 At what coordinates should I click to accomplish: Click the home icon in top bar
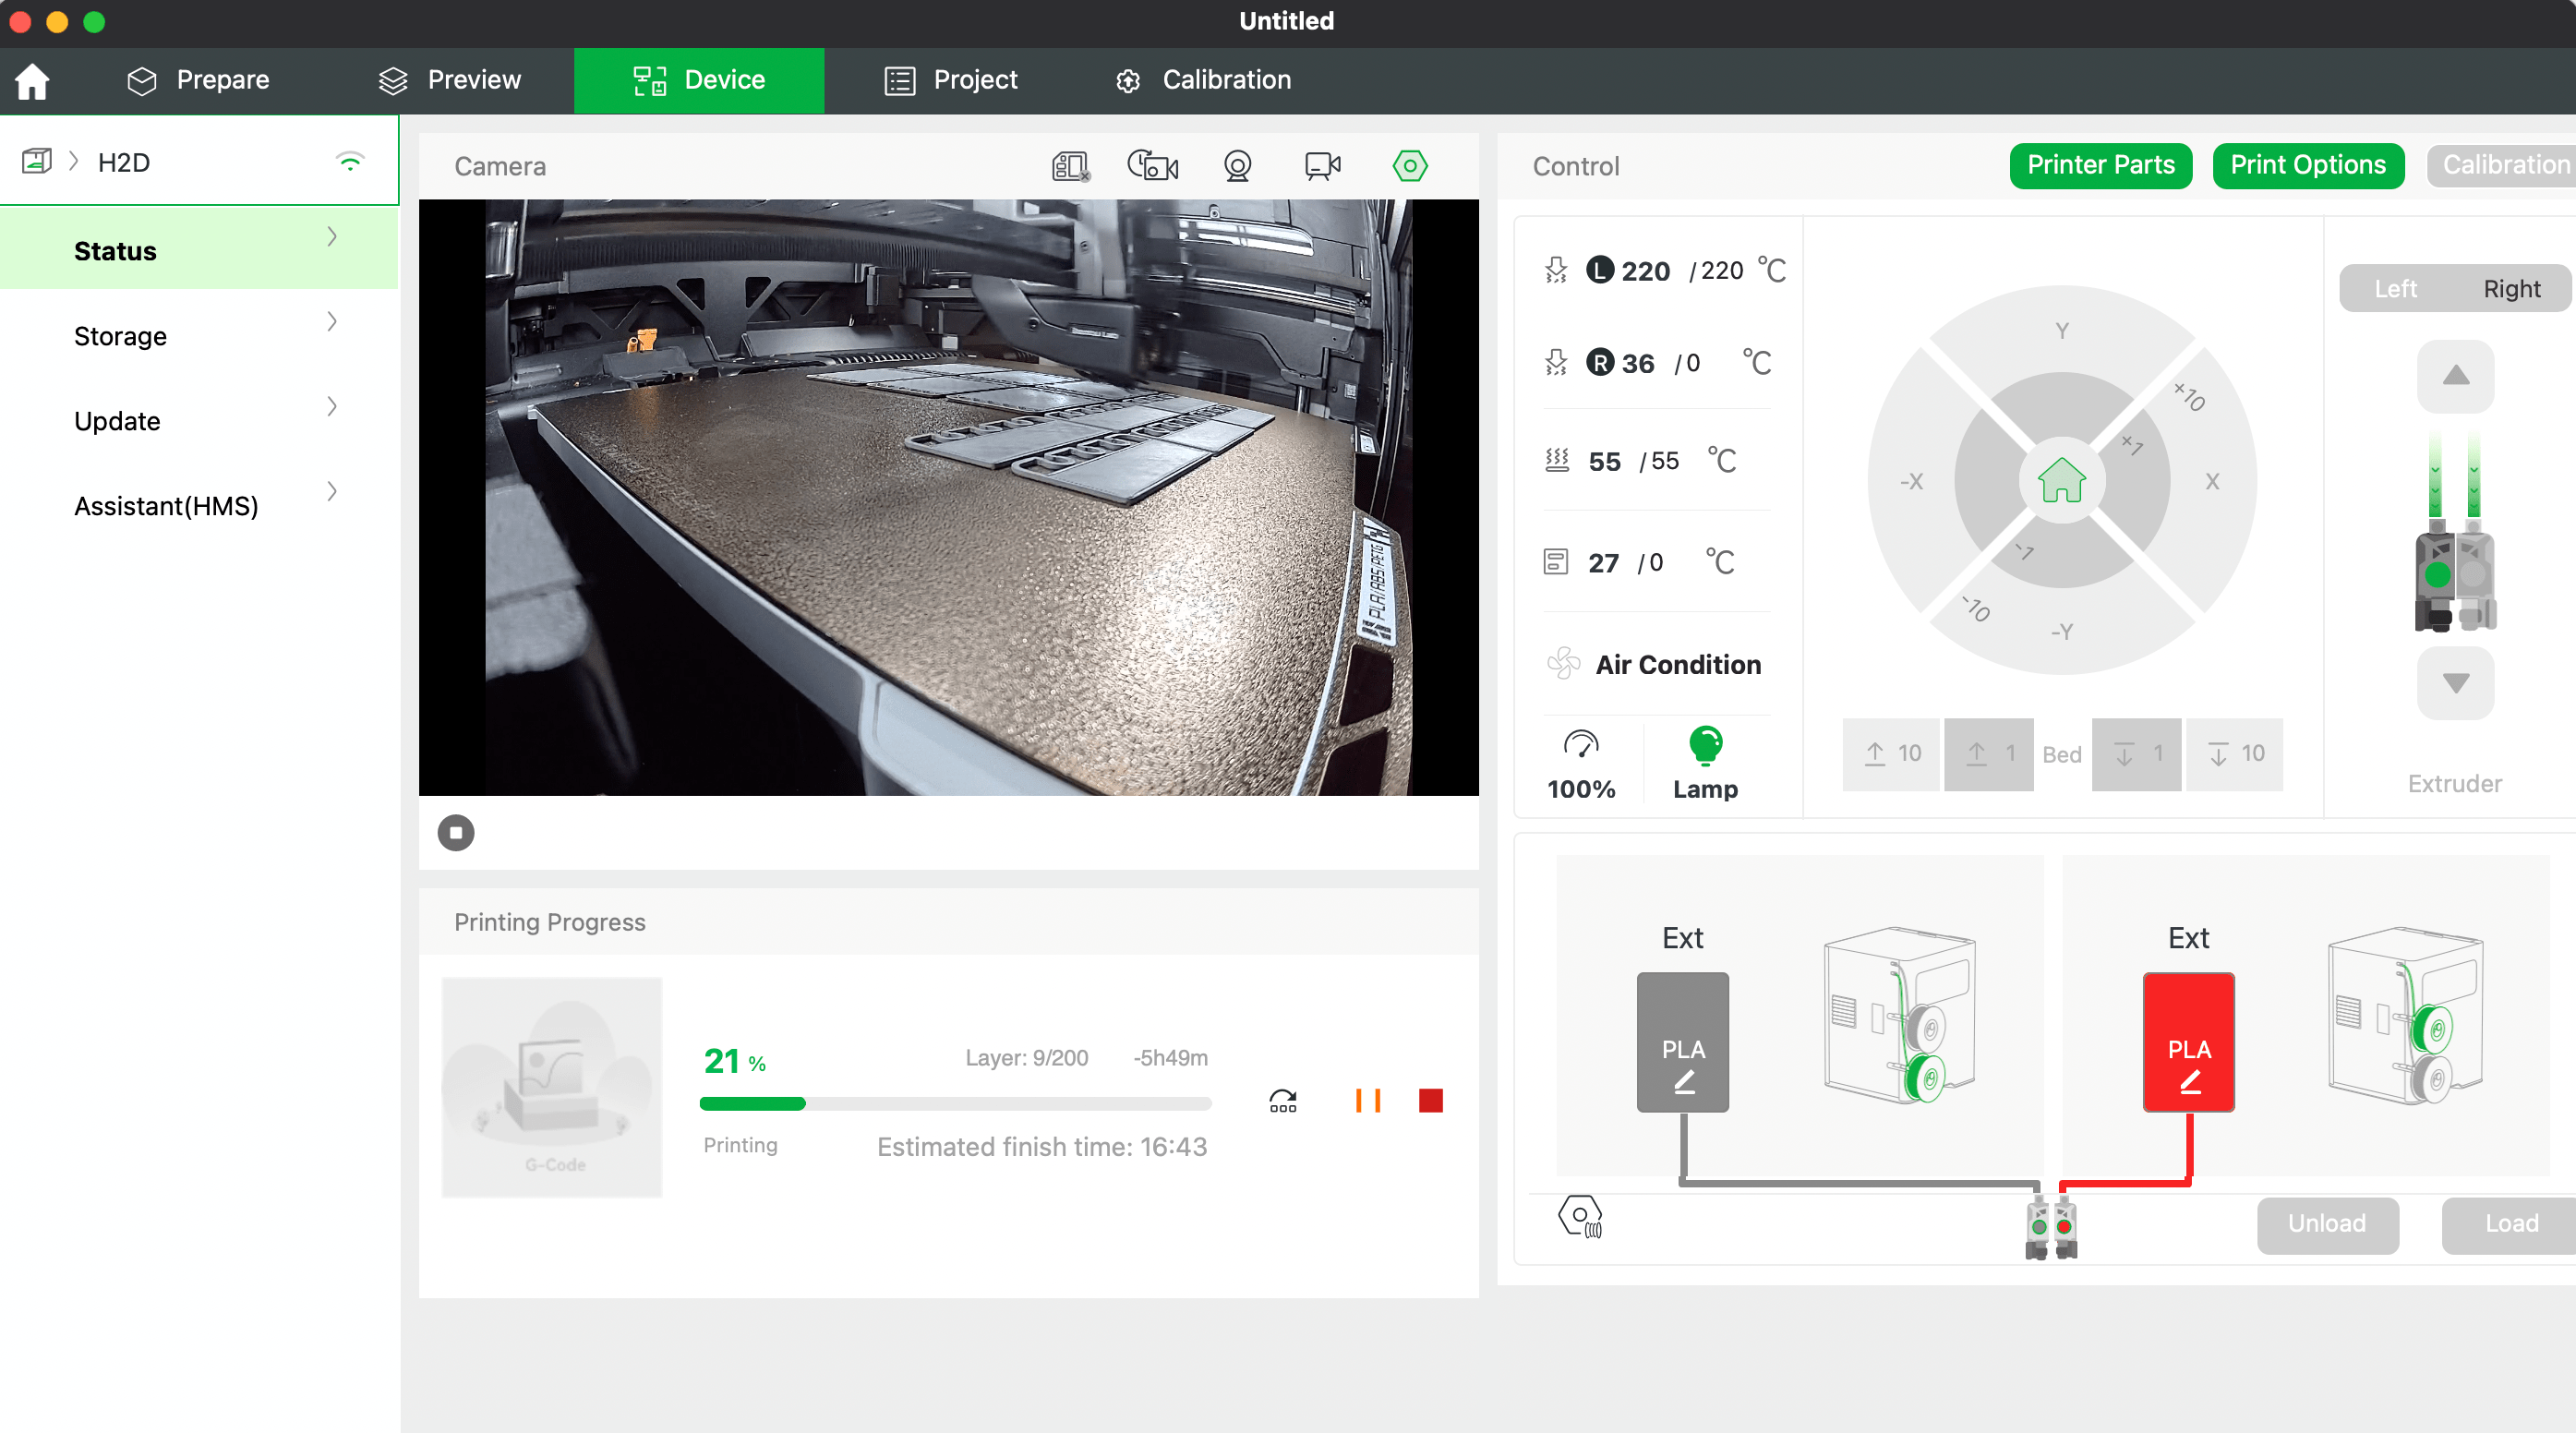[x=32, y=80]
